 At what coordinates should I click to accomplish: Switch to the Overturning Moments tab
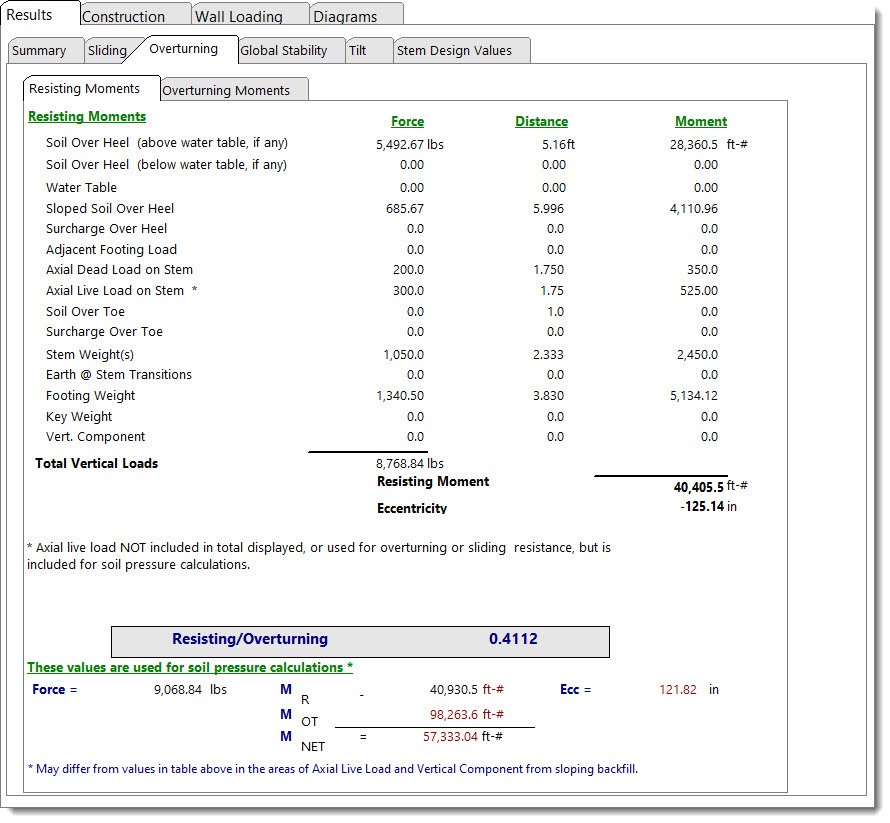[226, 90]
